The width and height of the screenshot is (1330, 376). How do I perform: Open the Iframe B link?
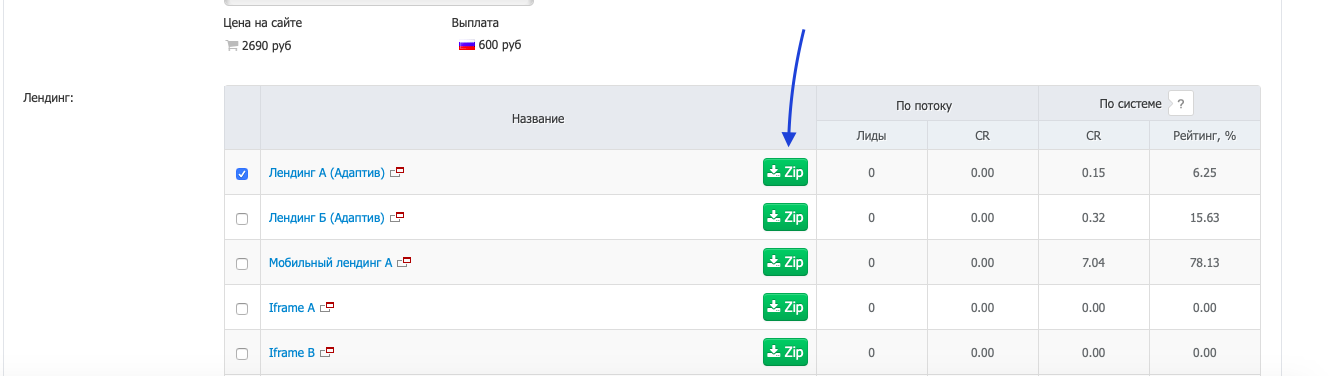coord(292,352)
